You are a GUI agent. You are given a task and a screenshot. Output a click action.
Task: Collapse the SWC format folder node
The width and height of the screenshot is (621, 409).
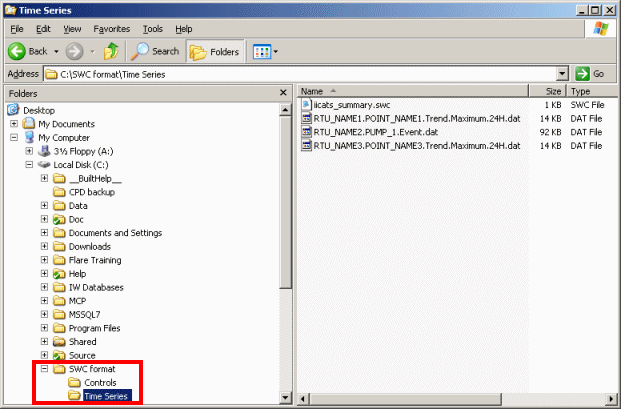pos(44,369)
